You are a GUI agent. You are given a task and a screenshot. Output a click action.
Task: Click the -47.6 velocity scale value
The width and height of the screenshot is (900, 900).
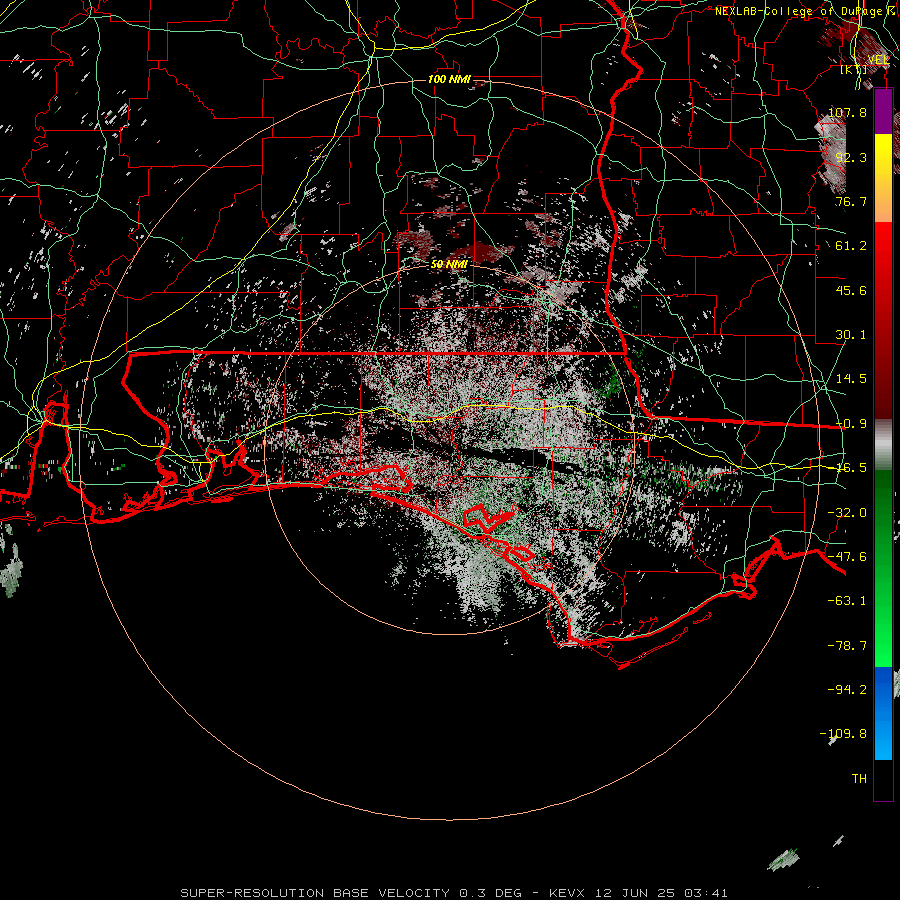tap(847, 557)
